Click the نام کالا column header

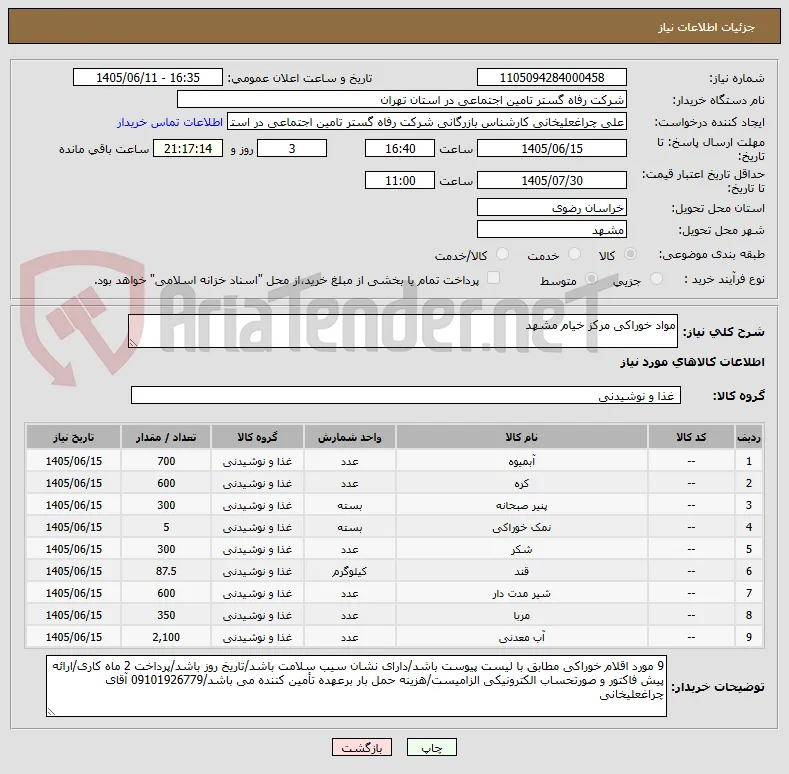tap(521, 437)
